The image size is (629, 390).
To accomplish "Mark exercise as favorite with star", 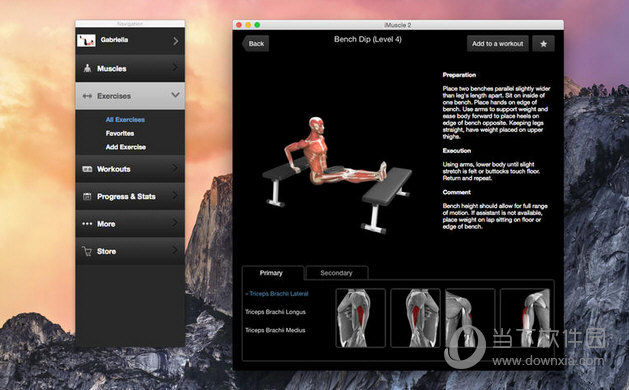I will pos(543,44).
